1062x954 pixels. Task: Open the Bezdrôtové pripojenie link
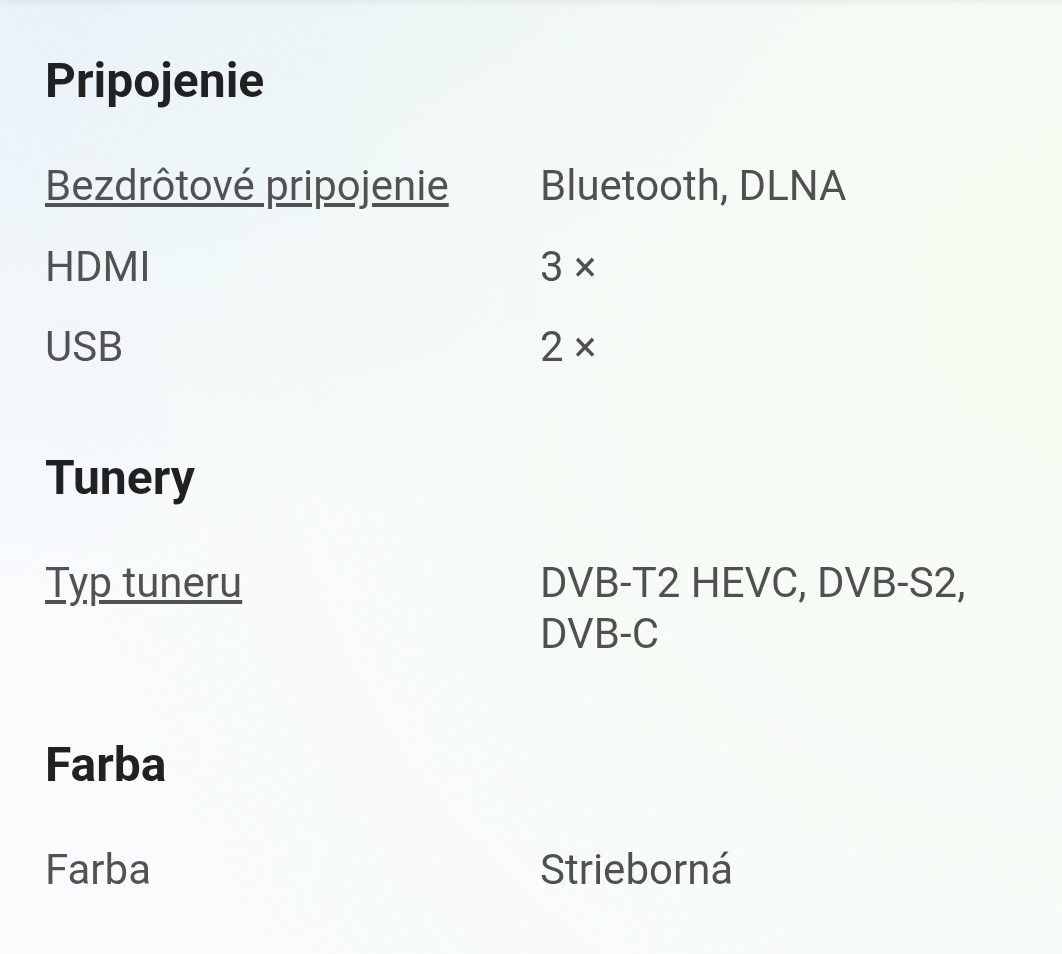246,186
